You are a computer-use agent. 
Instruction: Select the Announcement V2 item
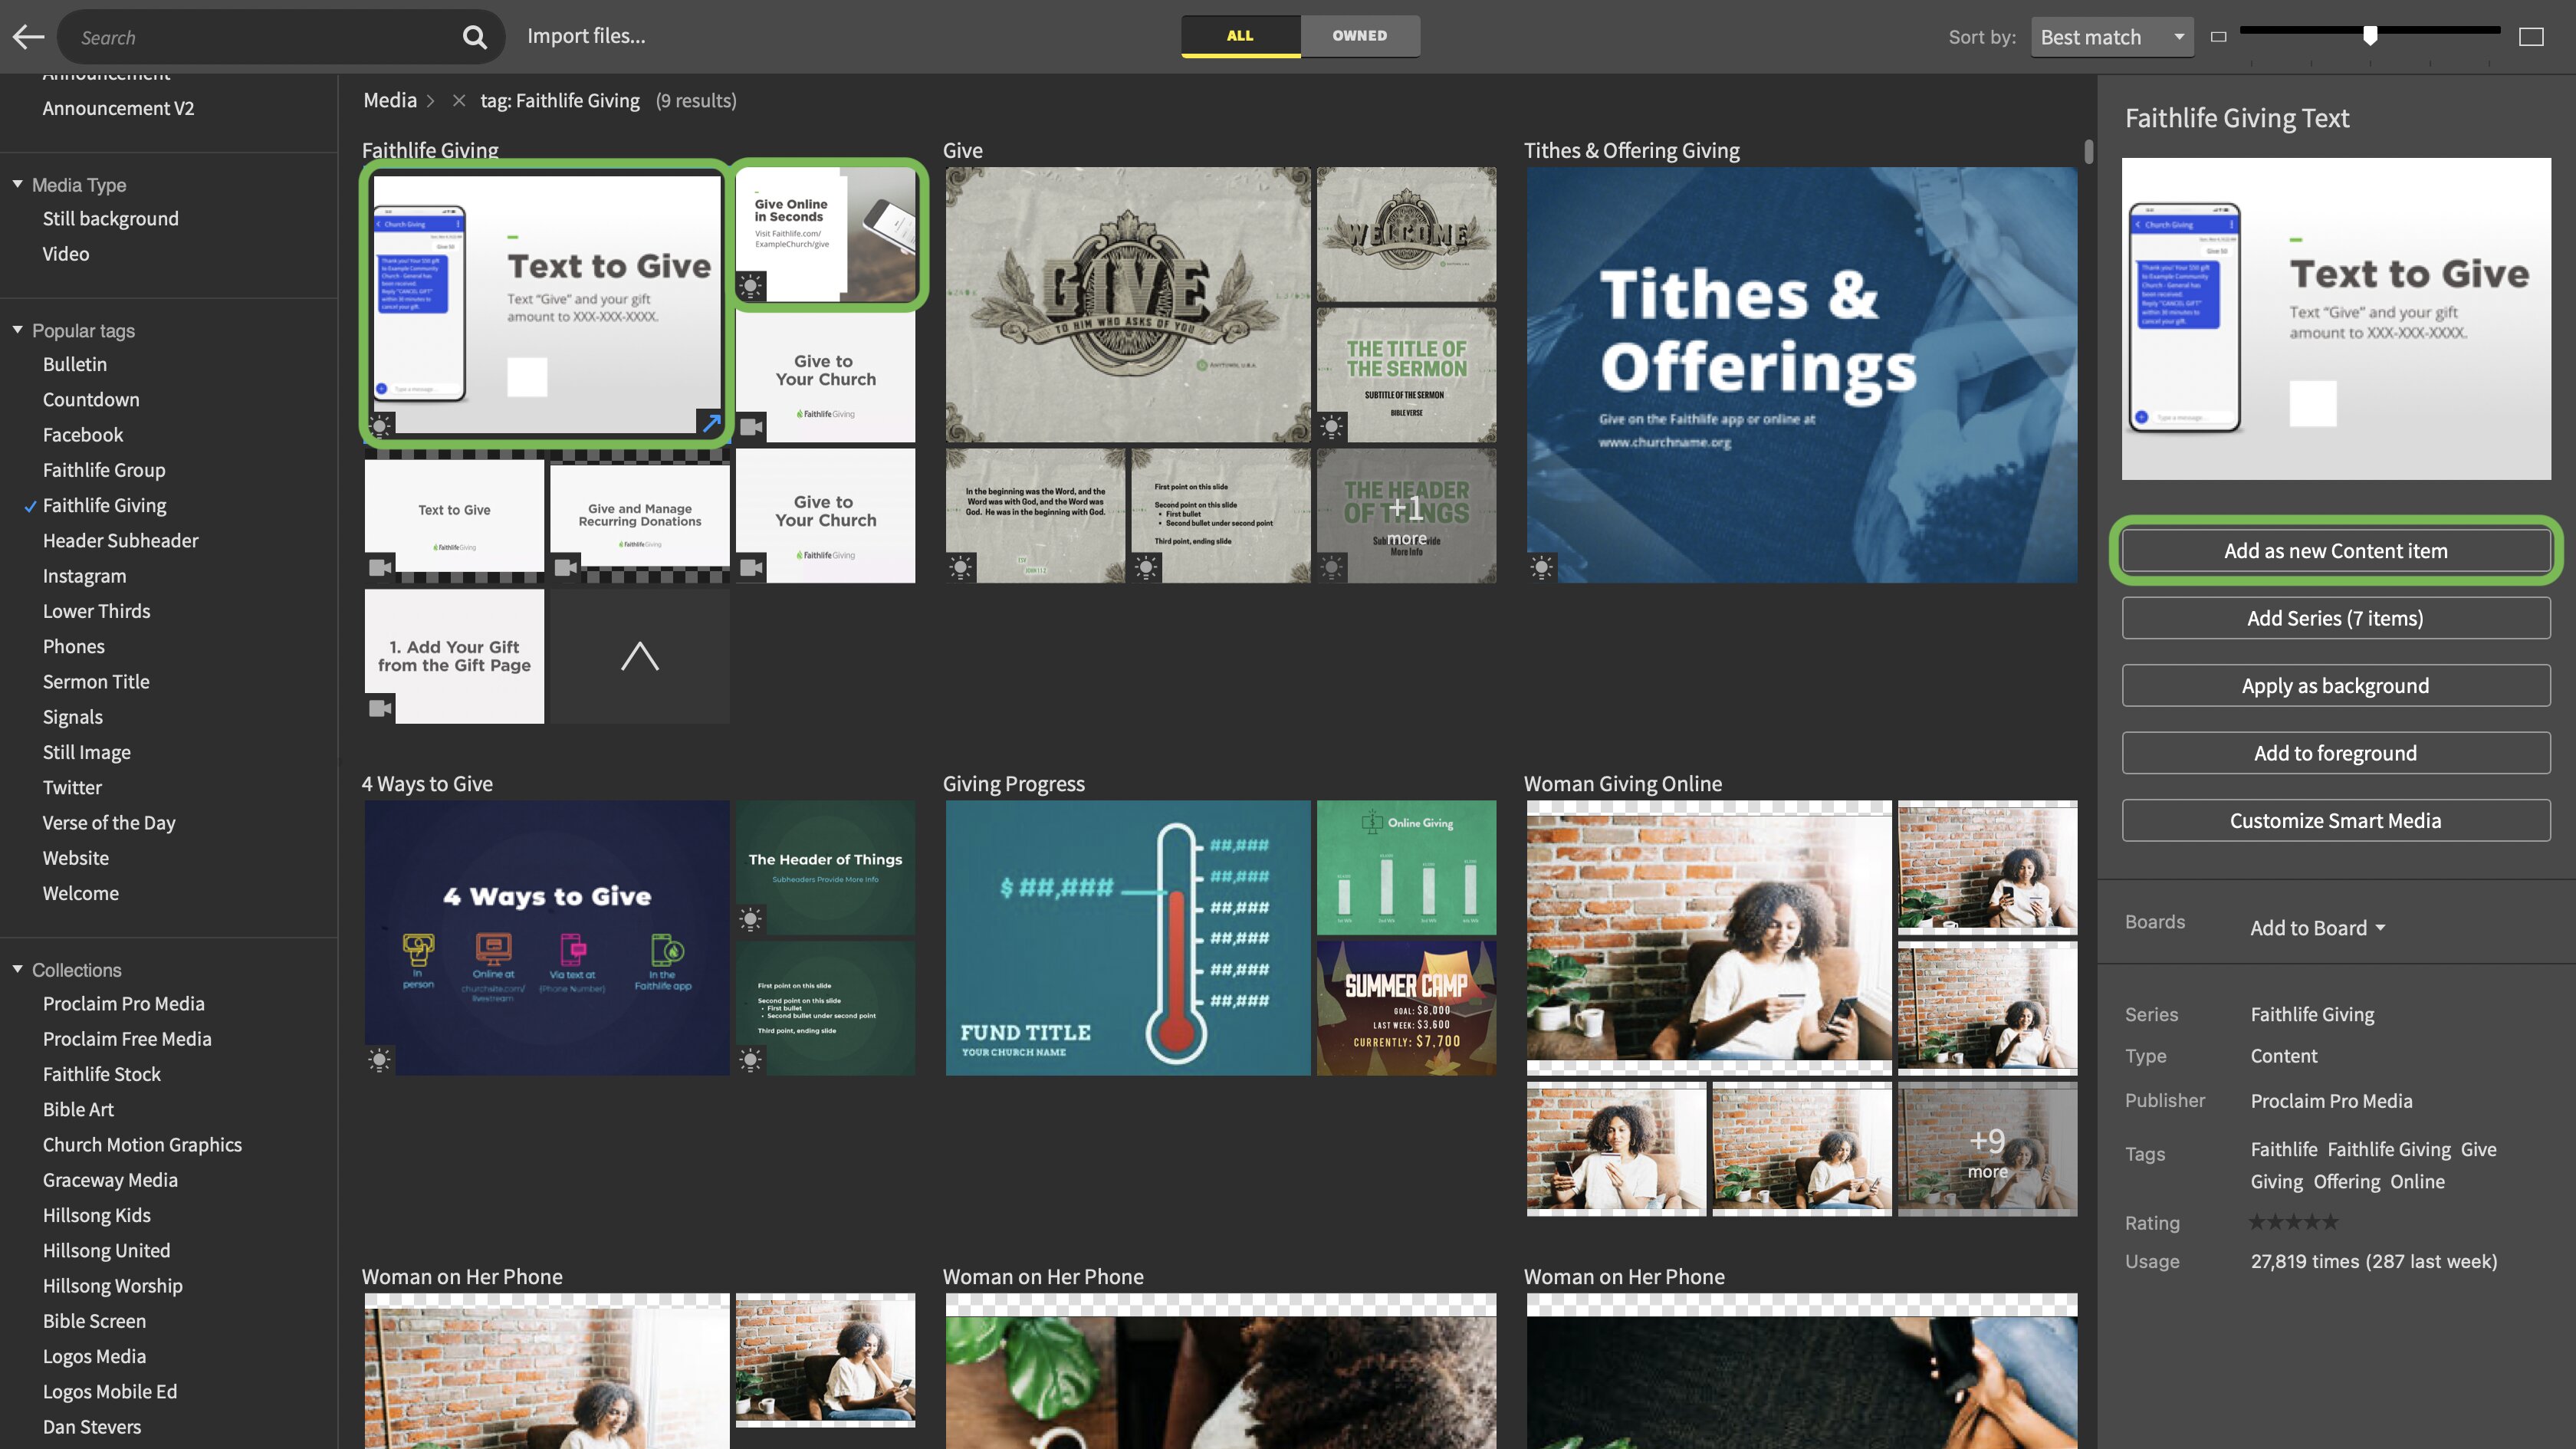118,108
